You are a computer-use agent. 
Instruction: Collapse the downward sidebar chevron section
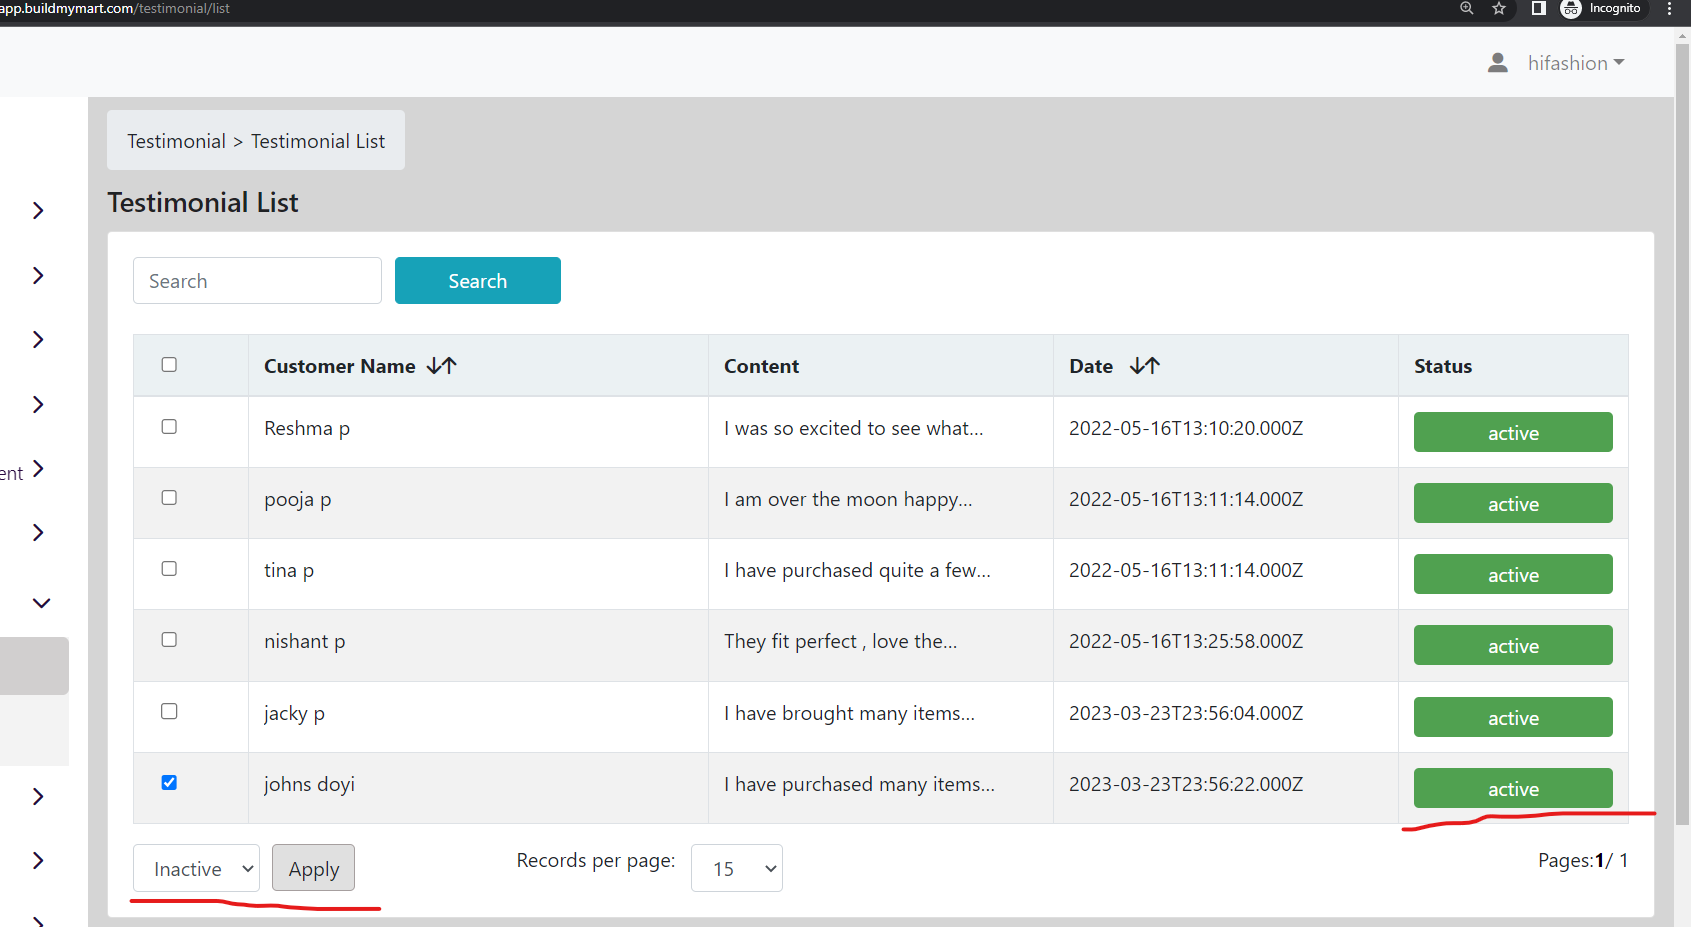41,603
